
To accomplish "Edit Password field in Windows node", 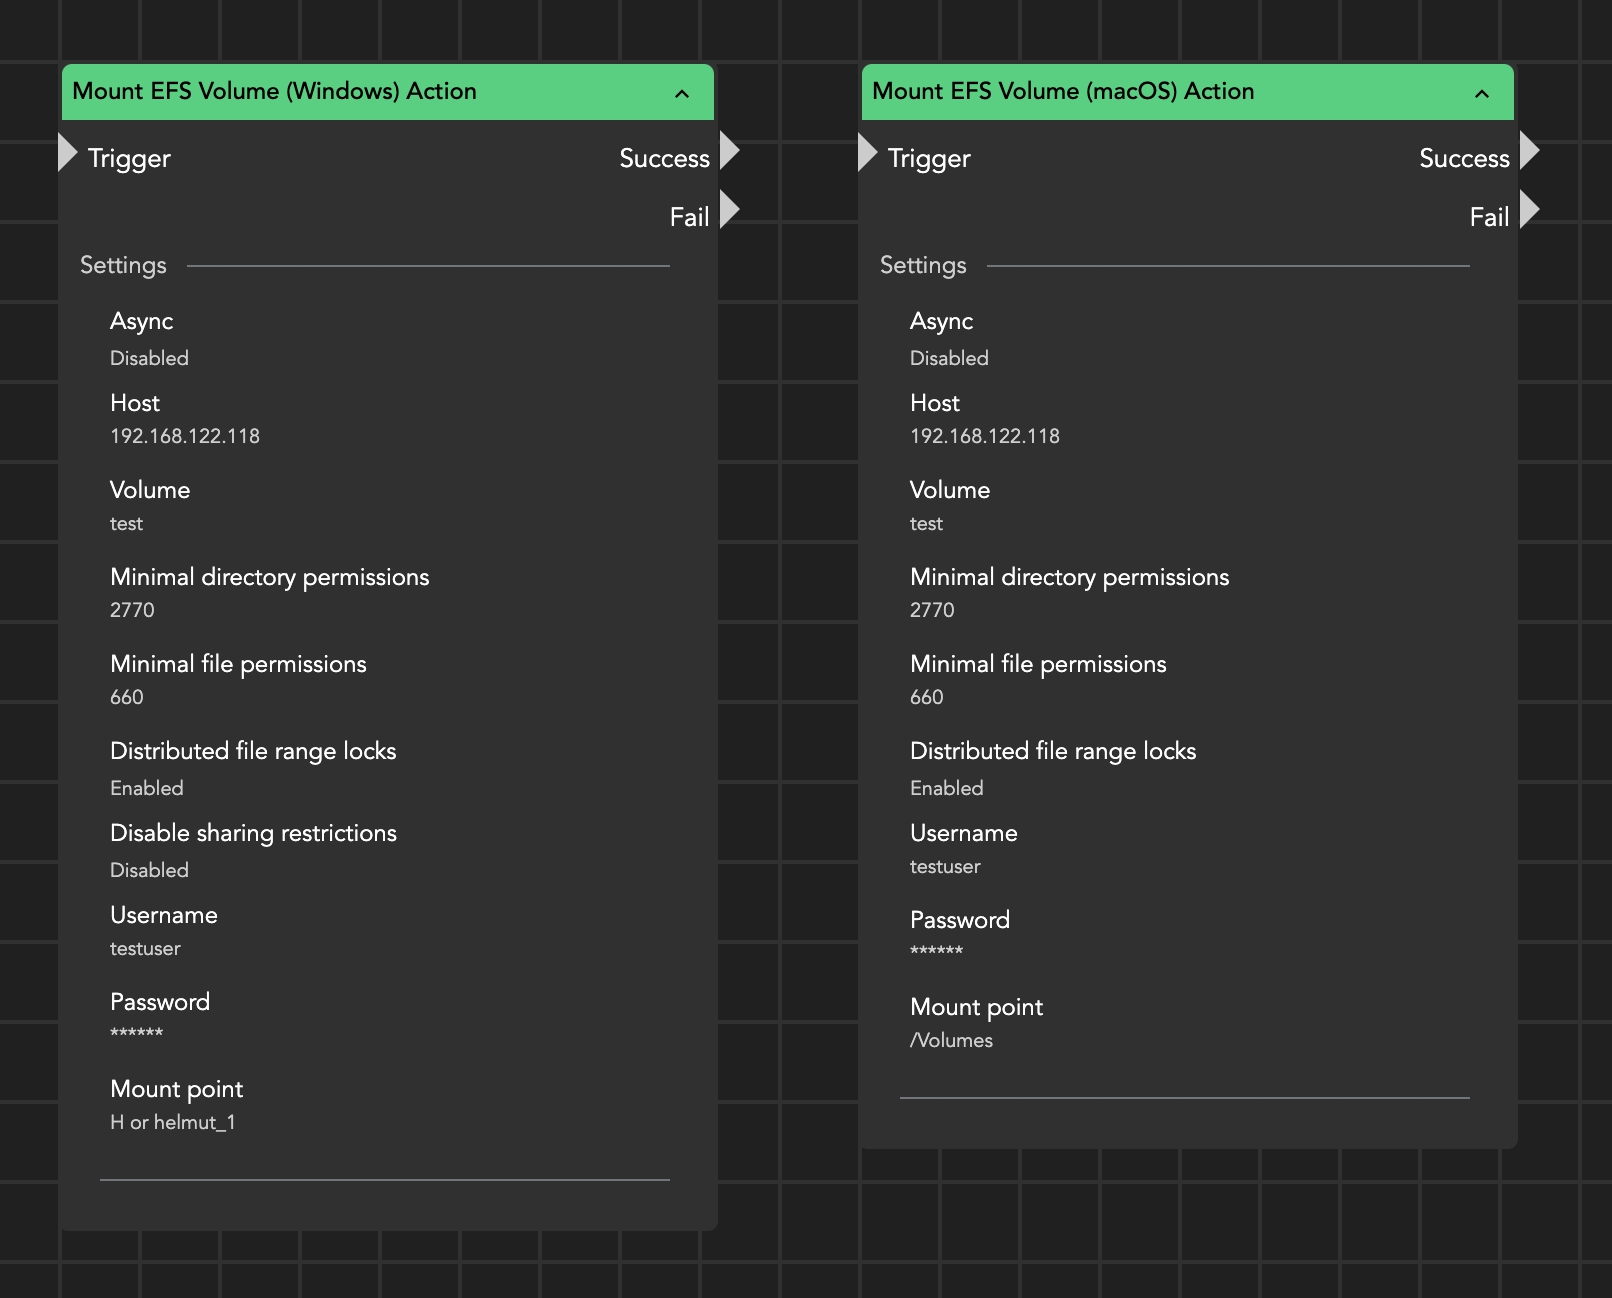I will 137,1033.
